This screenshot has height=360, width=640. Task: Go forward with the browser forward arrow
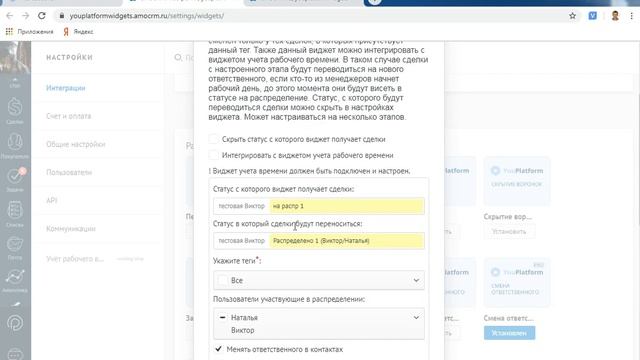tap(25, 16)
